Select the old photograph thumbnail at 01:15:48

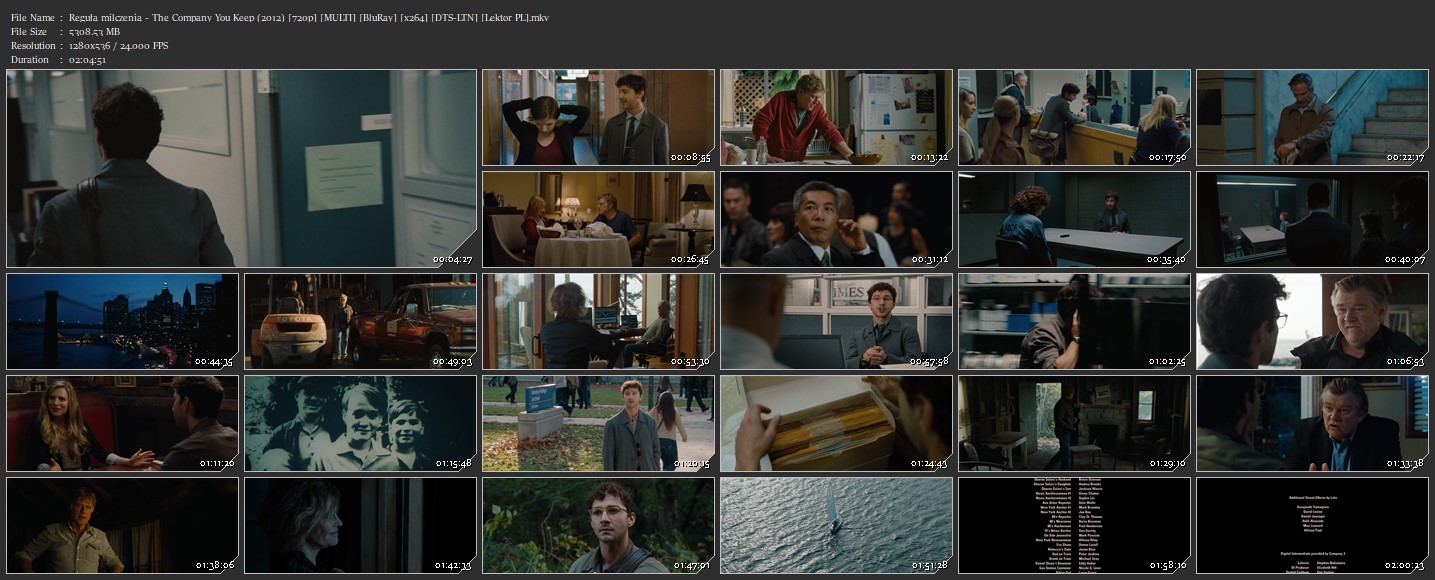coord(360,423)
